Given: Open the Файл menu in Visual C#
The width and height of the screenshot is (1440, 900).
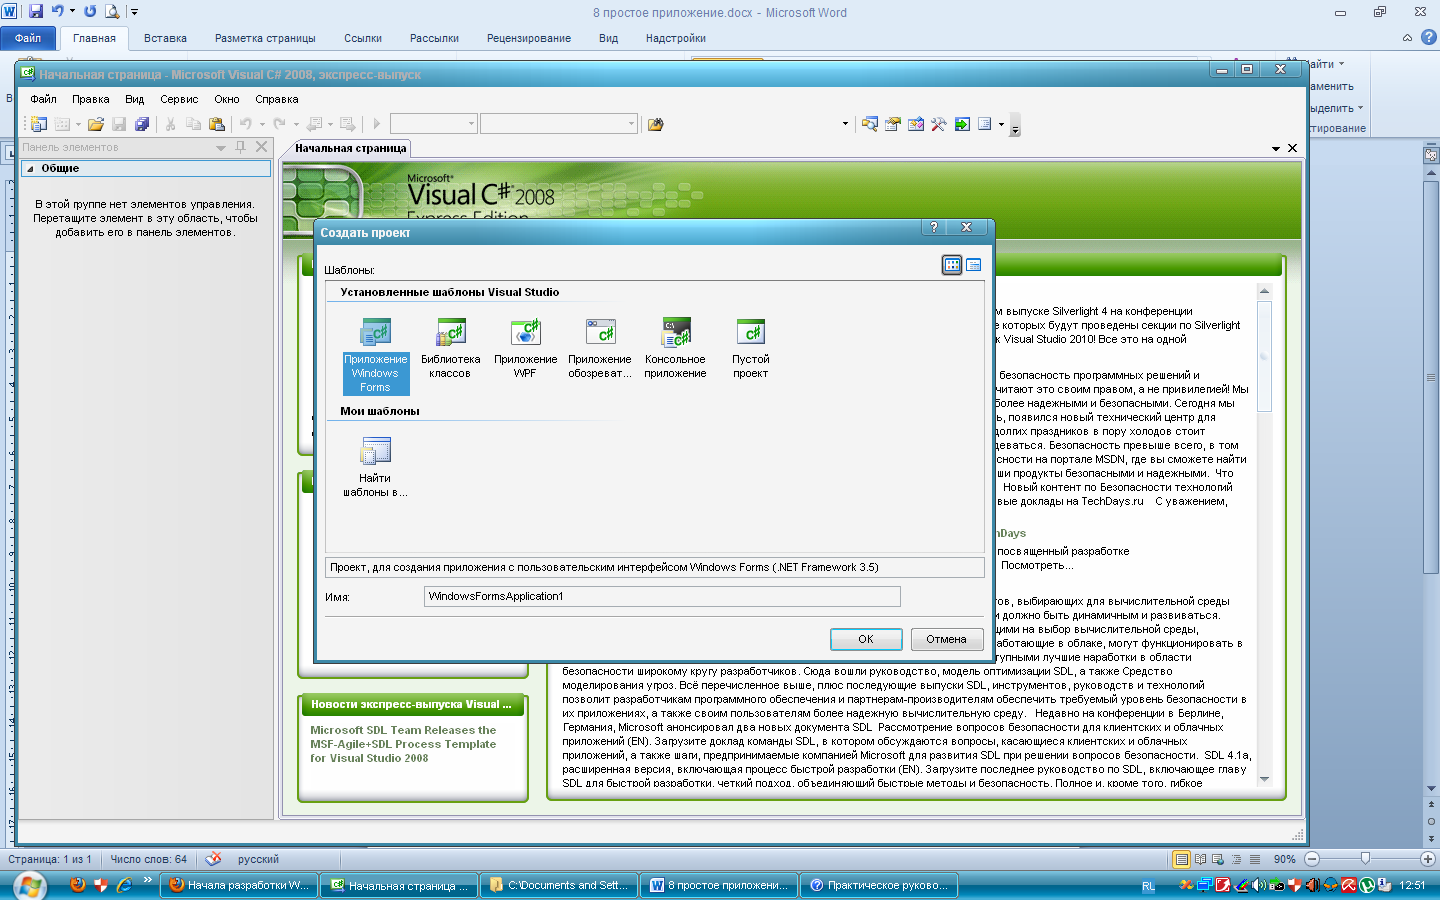Looking at the screenshot, I should (43, 99).
